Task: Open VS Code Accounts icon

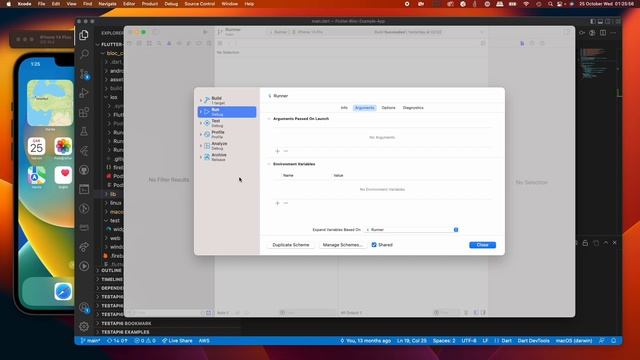Action: pyautogui.click(x=84, y=307)
